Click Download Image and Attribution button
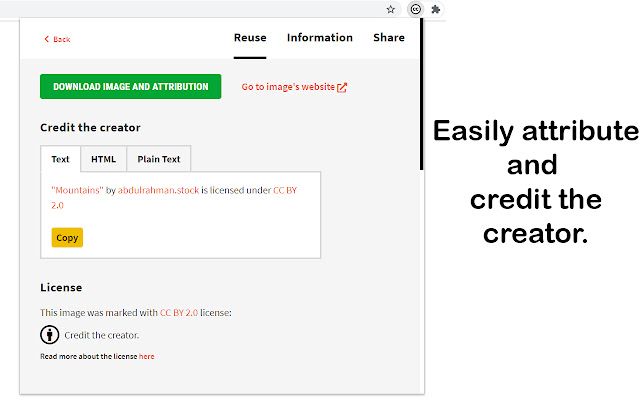The width and height of the screenshot is (640, 400). [131, 87]
